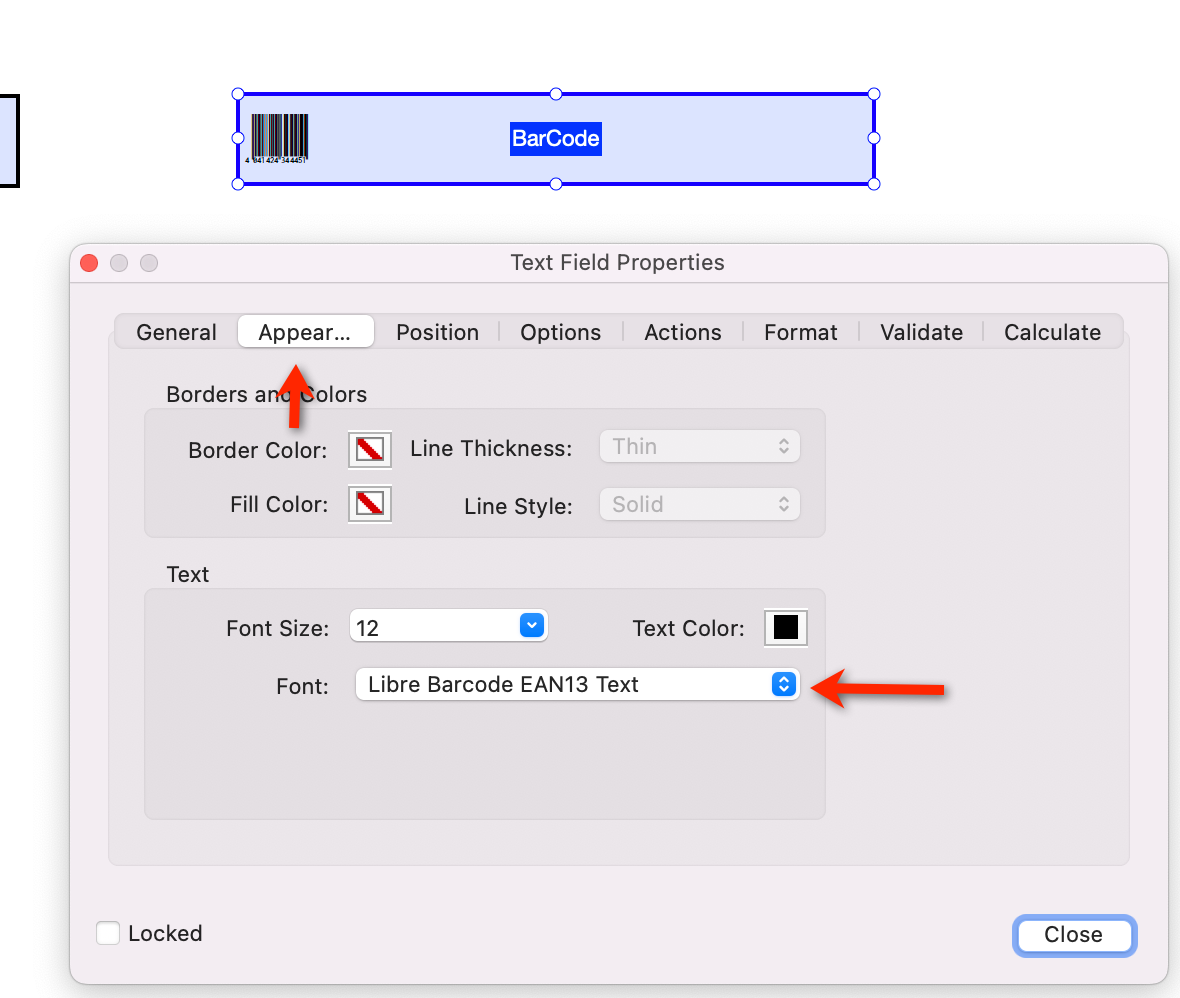Viewport: 1180px width, 998px height.
Task: Open the Actions tab
Action: (x=683, y=332)
